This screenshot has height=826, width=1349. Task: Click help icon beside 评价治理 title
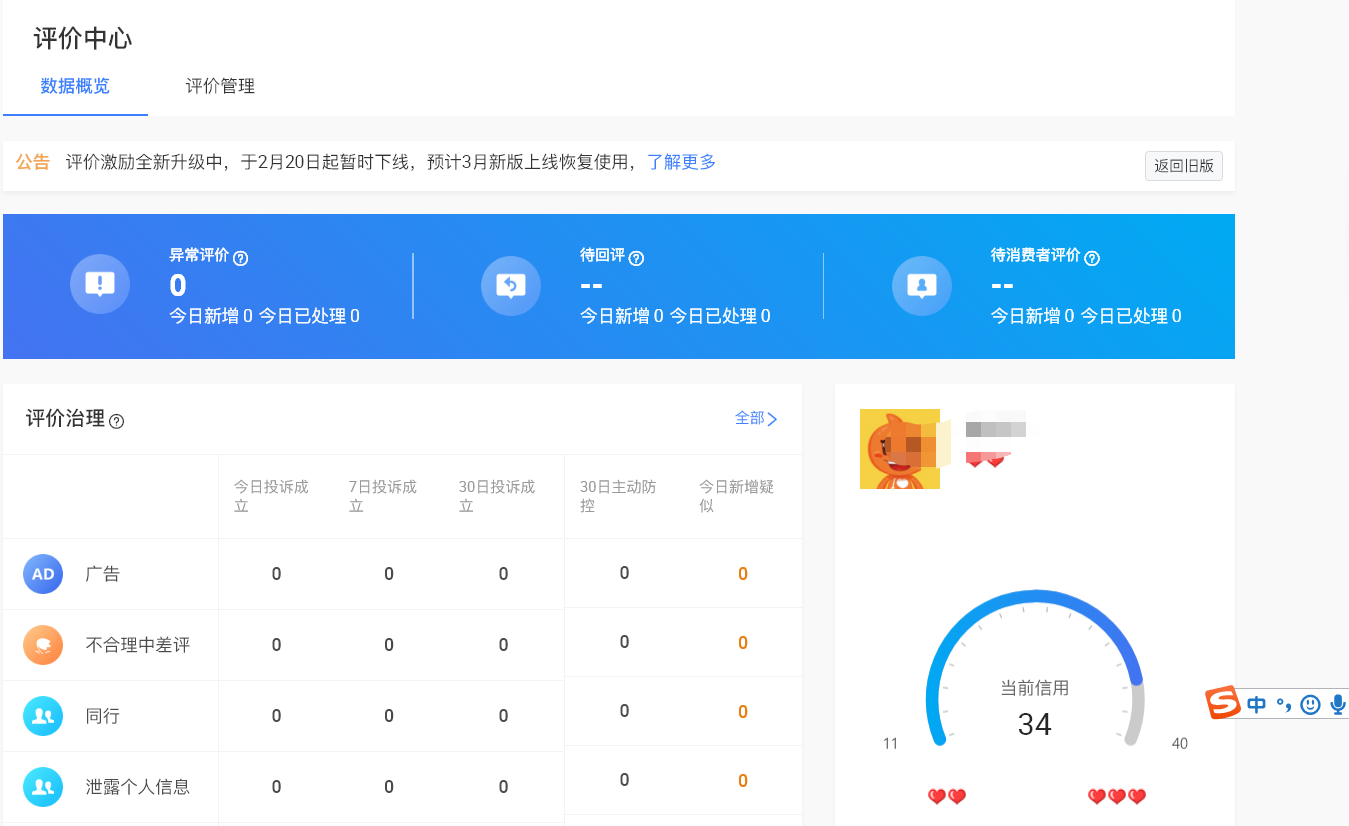click(117, 421)
